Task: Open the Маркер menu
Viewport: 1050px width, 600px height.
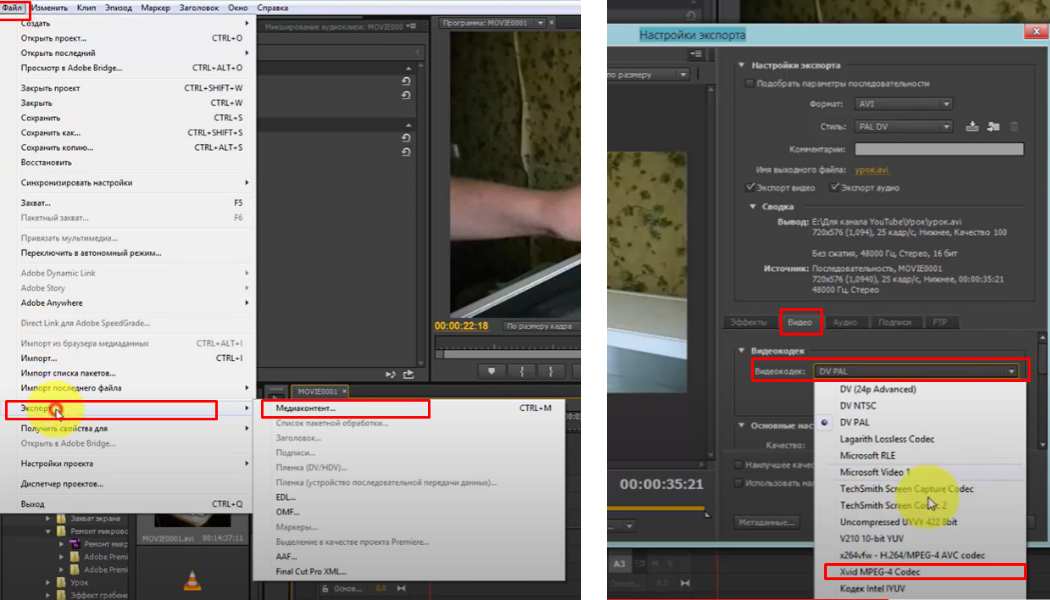Action: tap(155, 7)
